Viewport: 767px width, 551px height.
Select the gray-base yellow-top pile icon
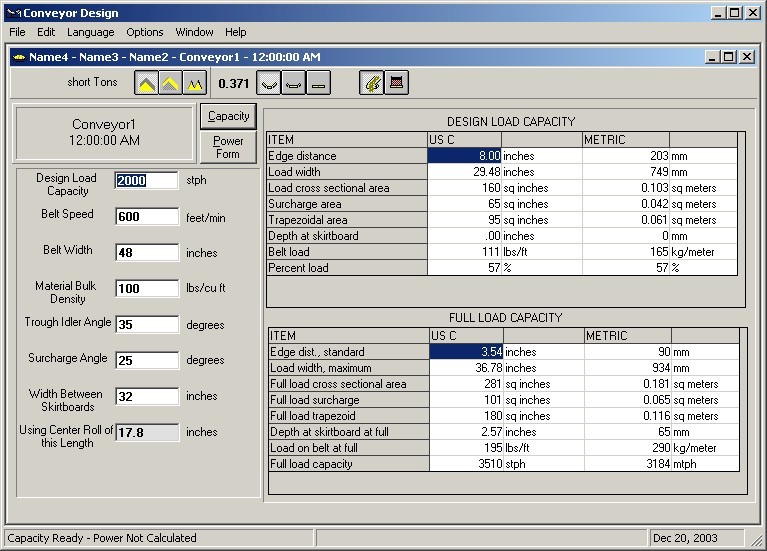pos(170,83)
